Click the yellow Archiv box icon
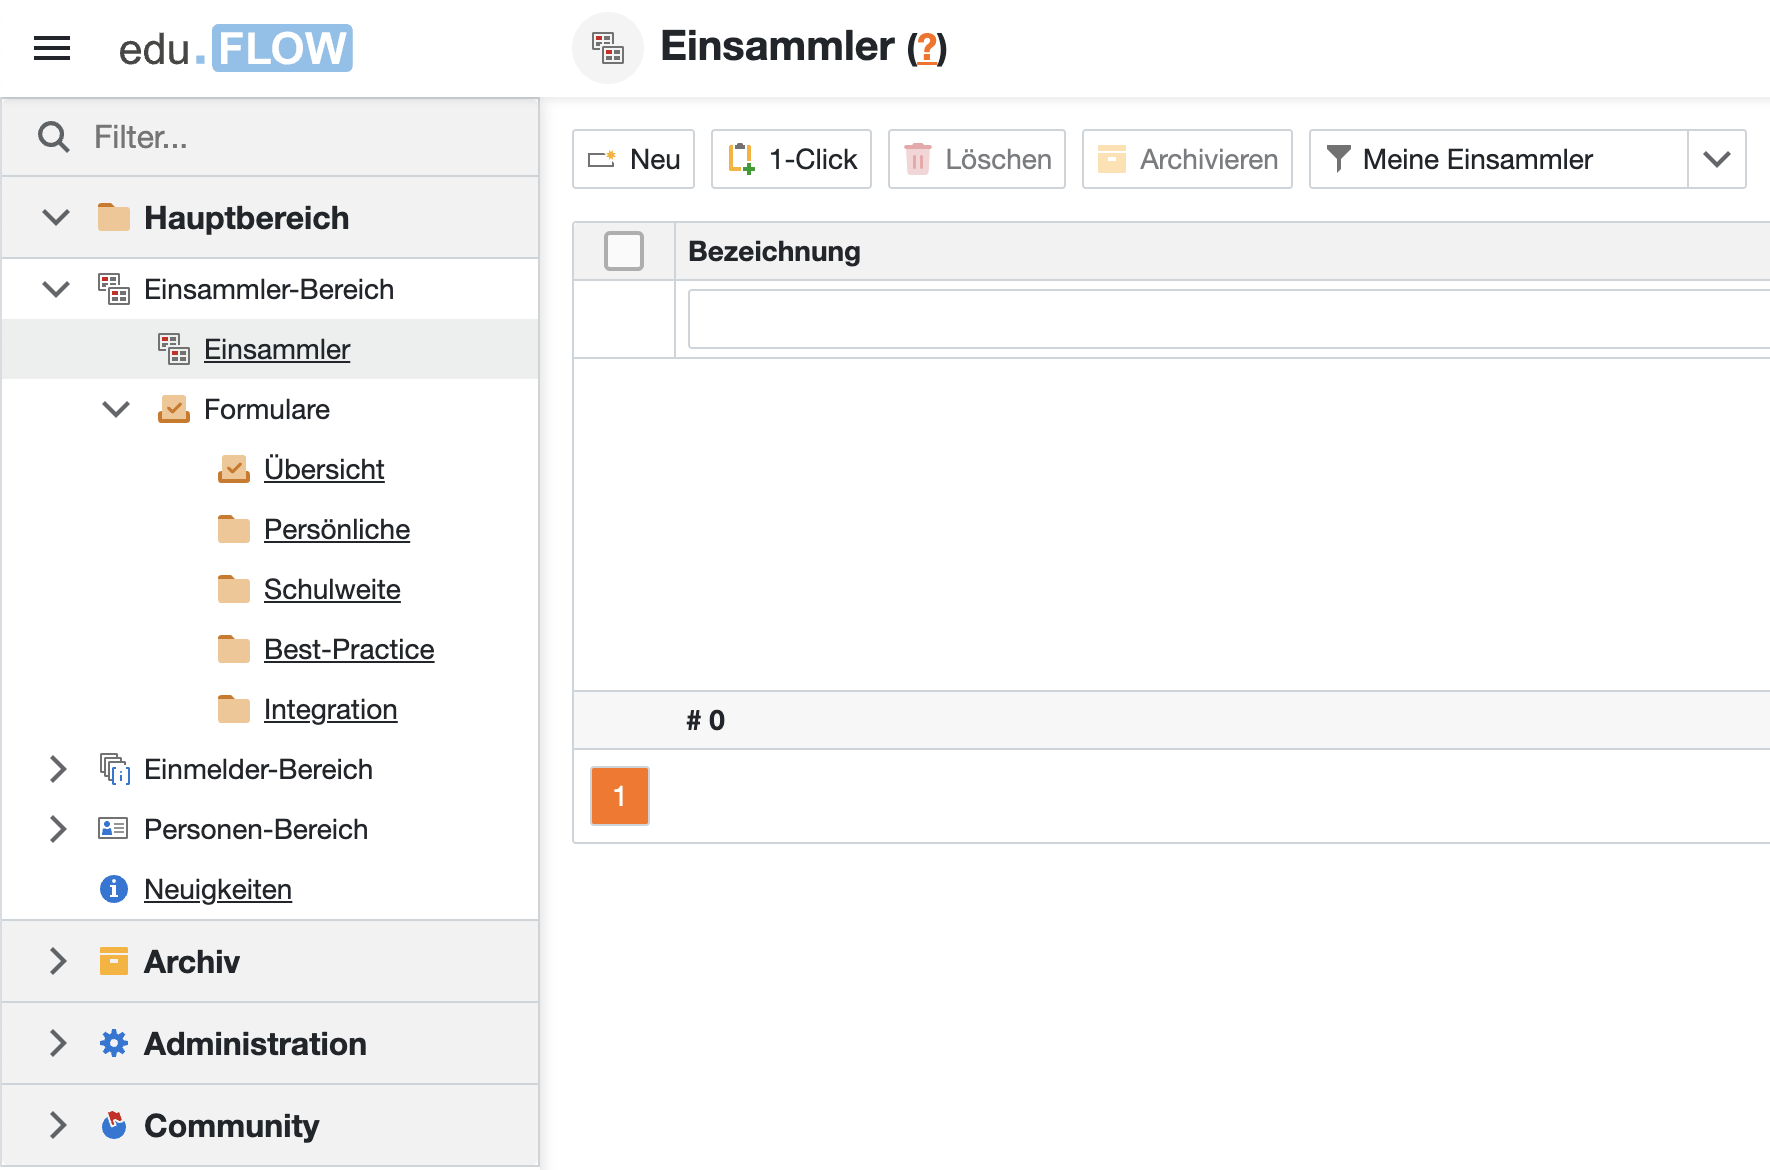The width and height of the screenshot is (1770, 1170). (114, 962)
